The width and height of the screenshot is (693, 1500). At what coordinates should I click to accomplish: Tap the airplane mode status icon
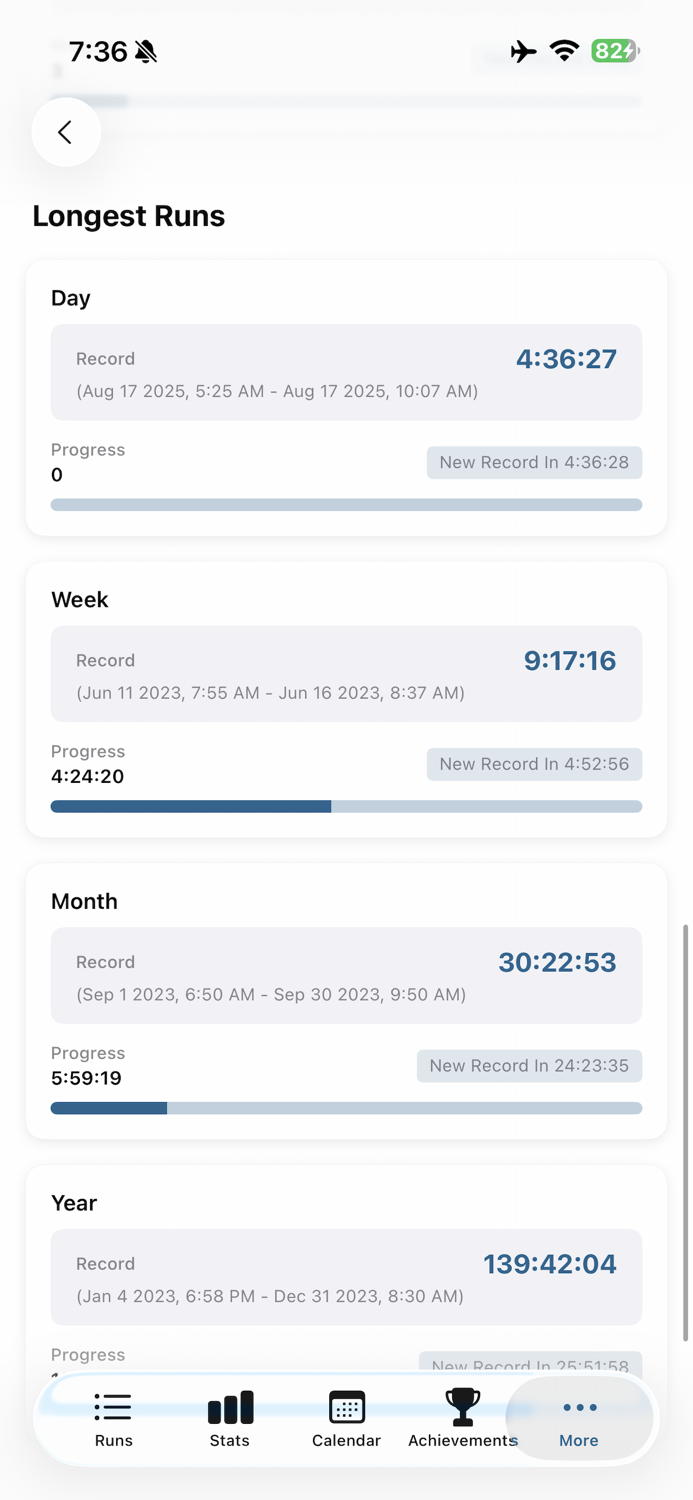(x=523, y=51)
